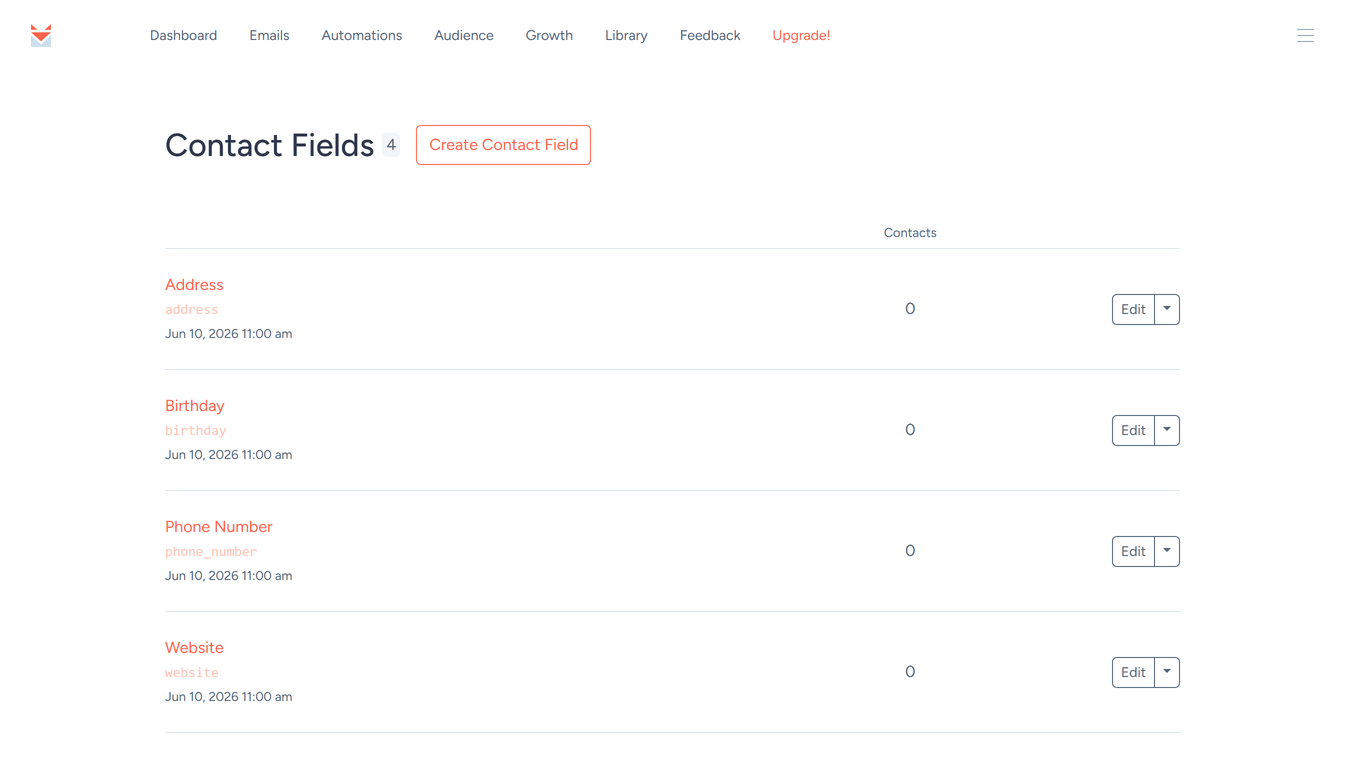Click the Address row creation date
The width and height of the screenshot is (1360, 772).
[228, 334]
